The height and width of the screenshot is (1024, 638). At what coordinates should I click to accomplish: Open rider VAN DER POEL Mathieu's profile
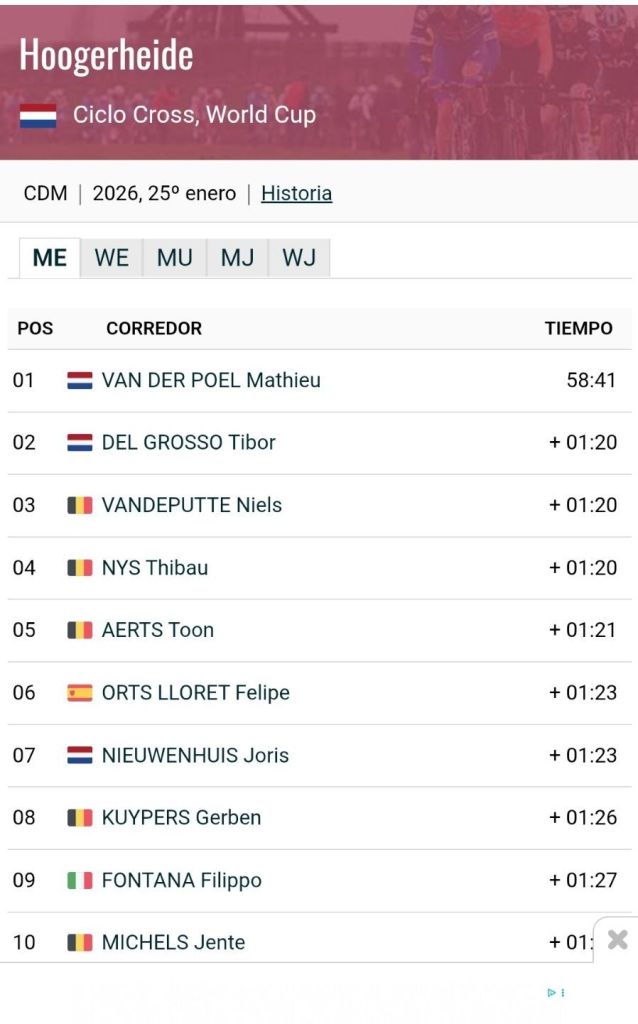211,381
